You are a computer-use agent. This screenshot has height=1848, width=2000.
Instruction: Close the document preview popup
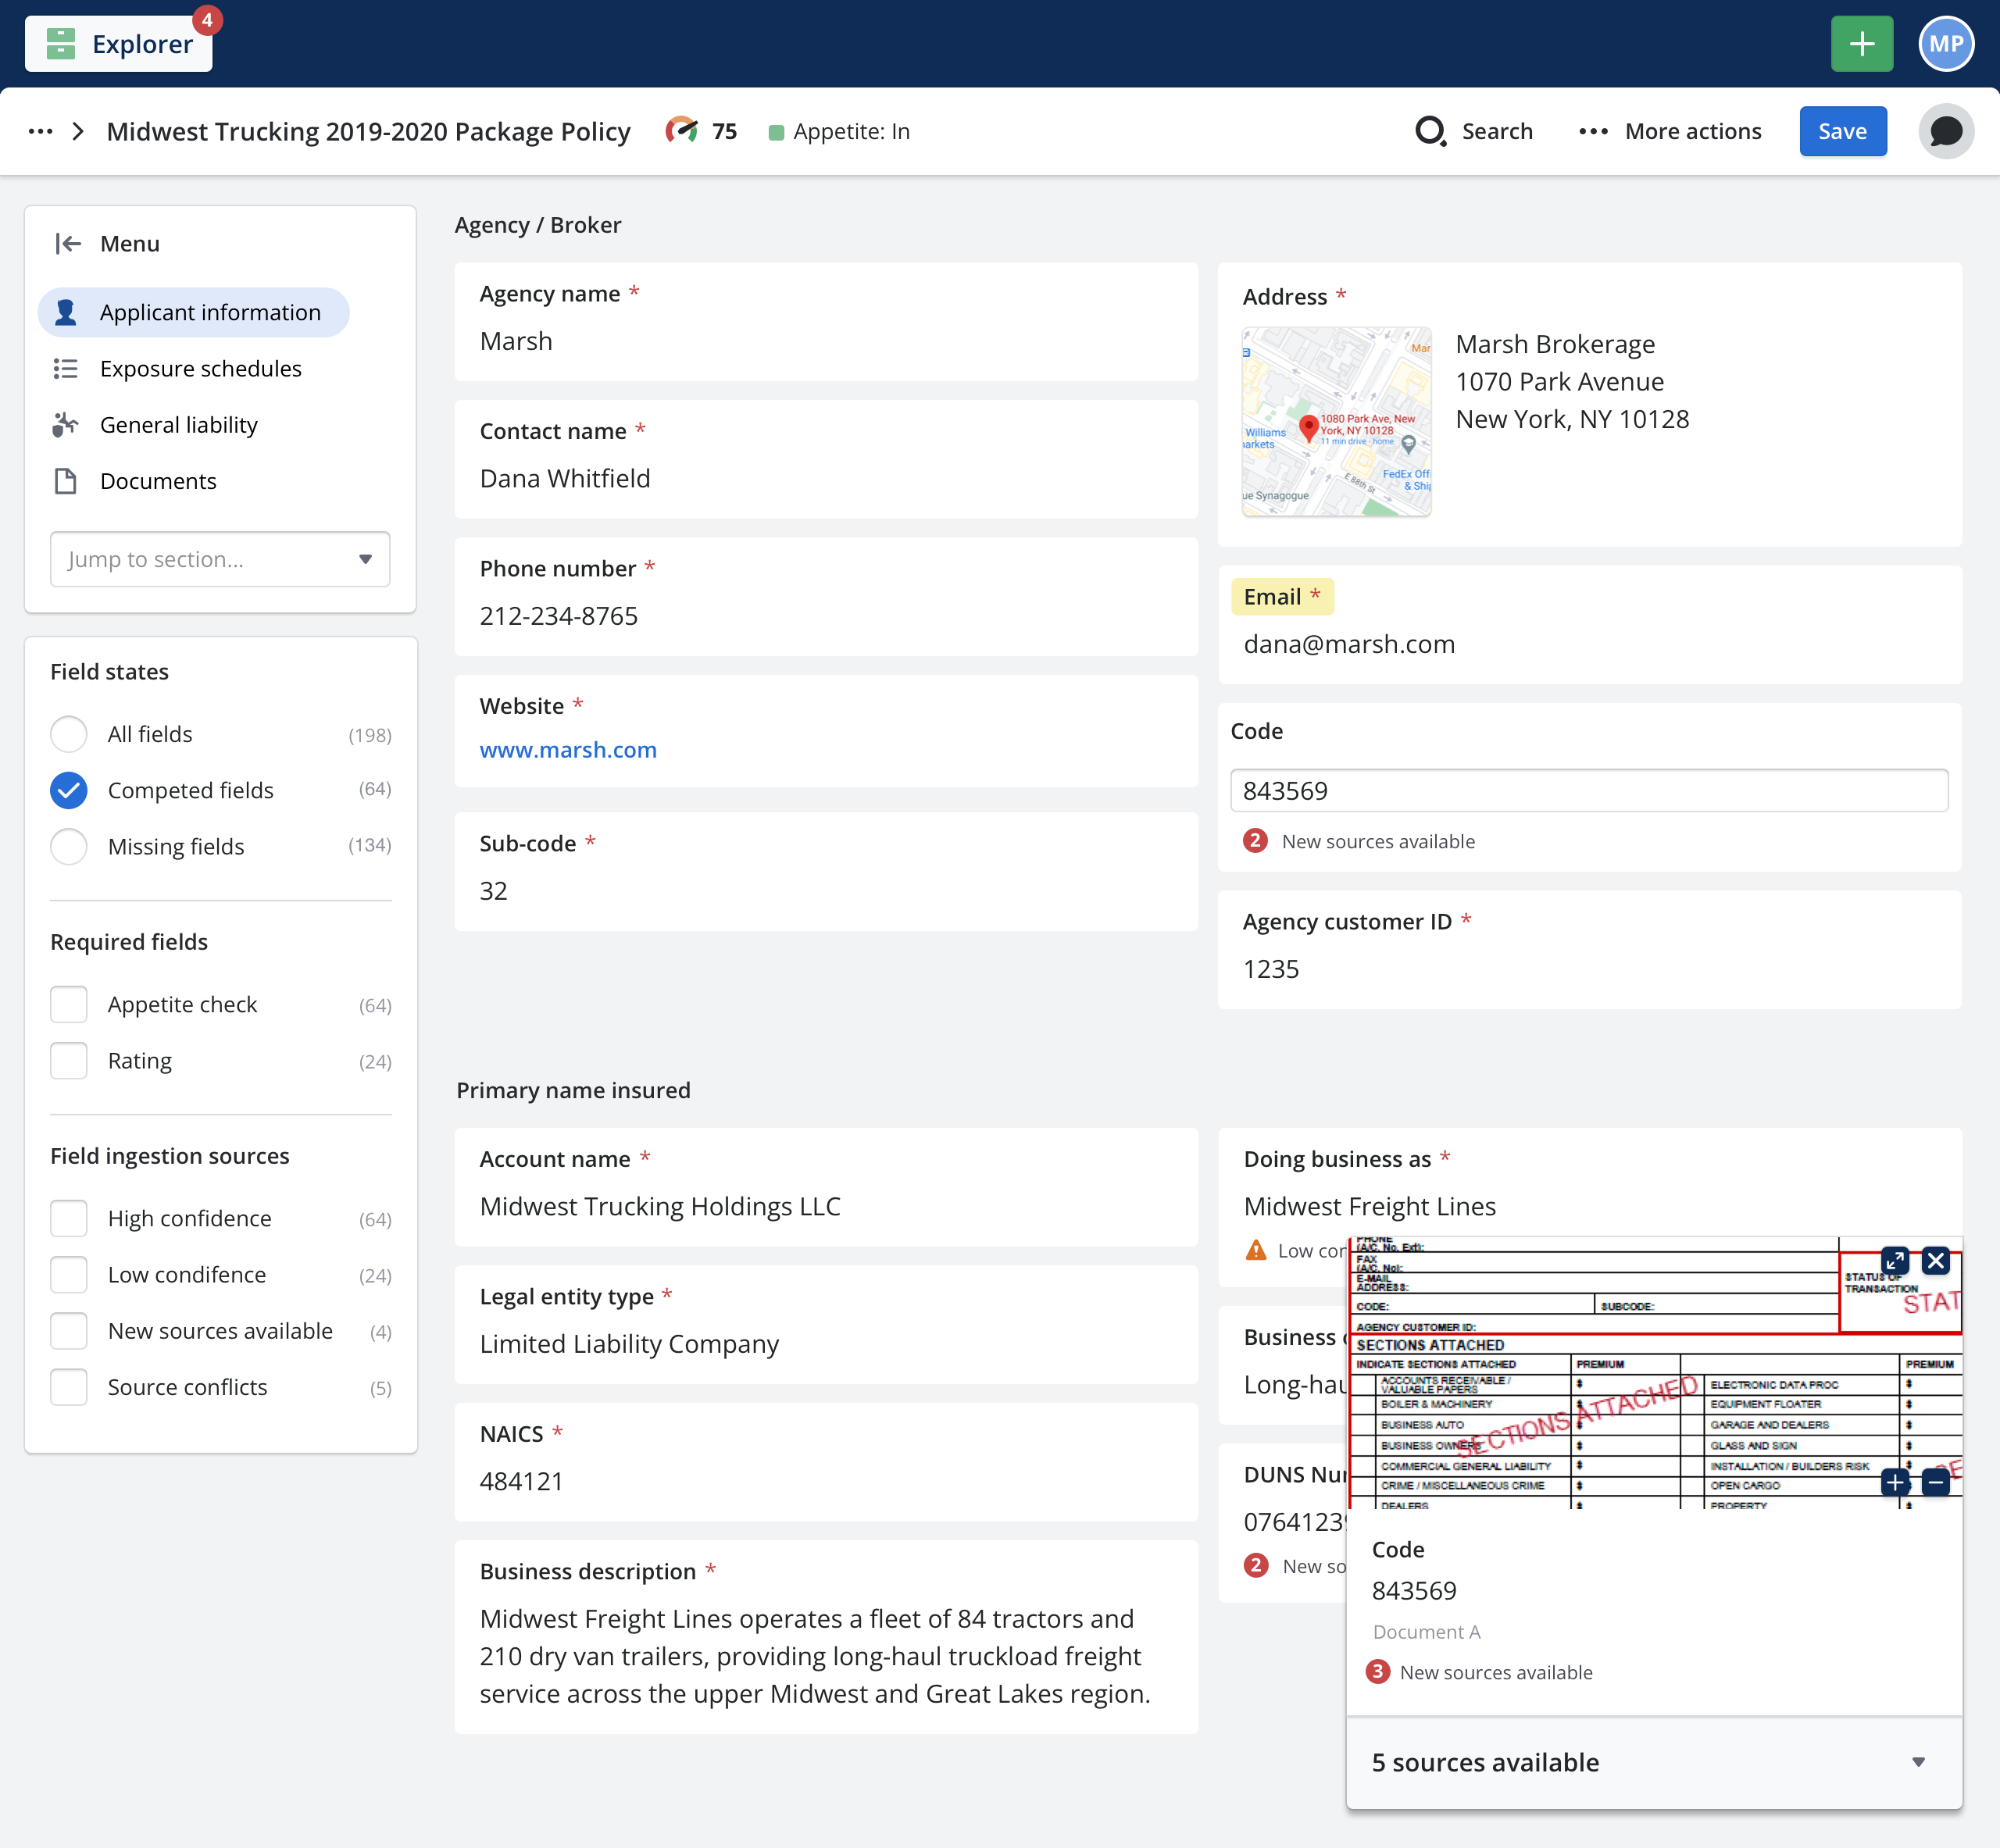(1936, 1260)
